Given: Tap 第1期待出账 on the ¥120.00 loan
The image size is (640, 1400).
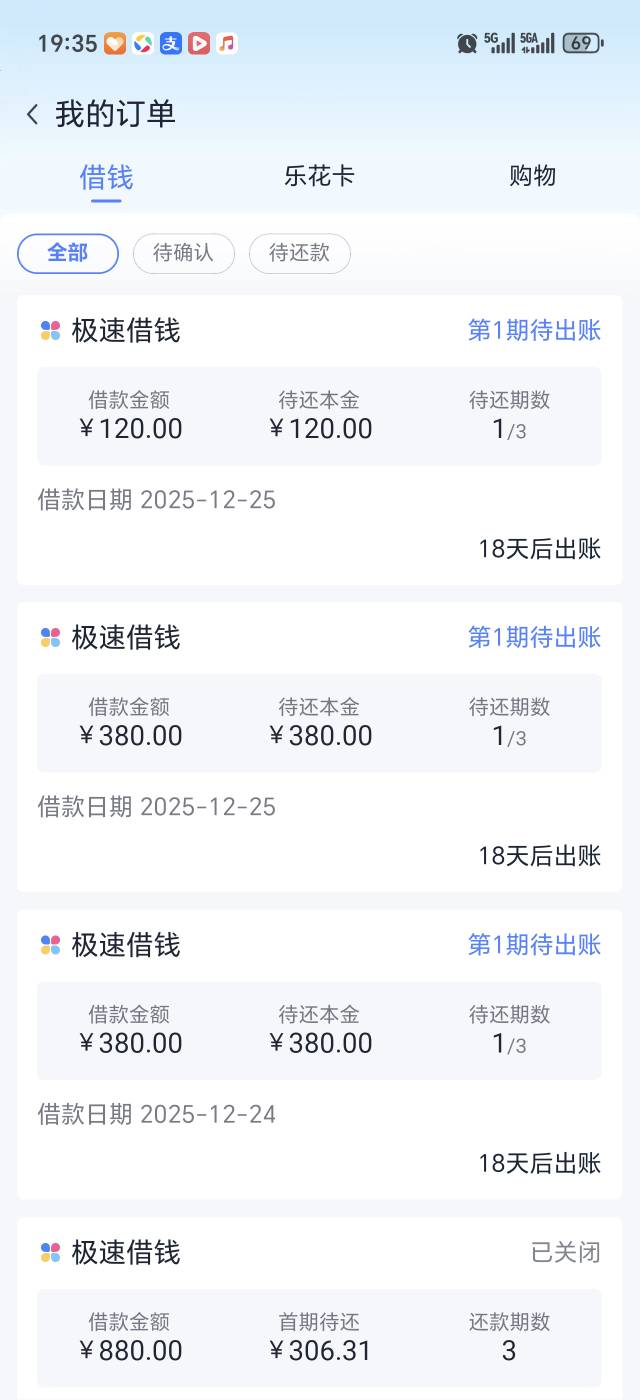Looking at the screenshot, I should point(534,331).
